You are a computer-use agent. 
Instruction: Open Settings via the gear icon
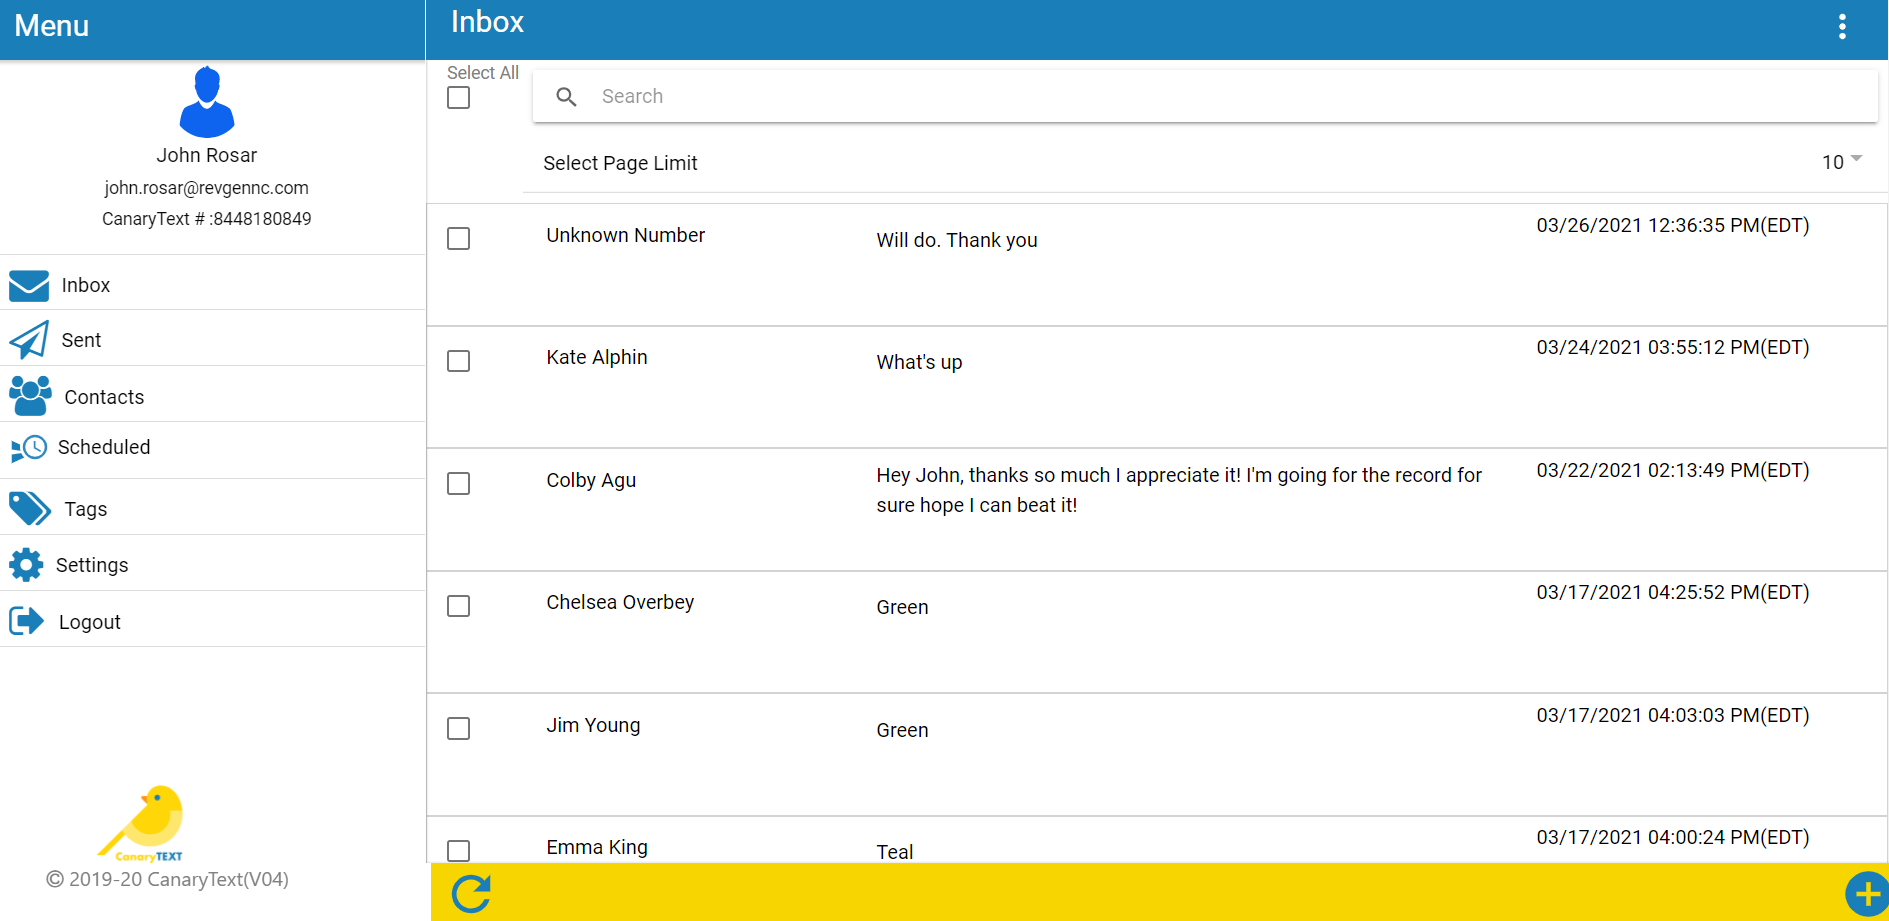point(26,565)
